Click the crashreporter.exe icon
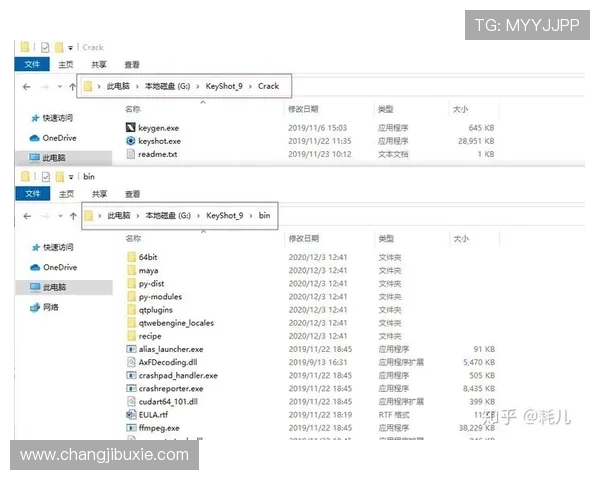 tap(131, 389)
